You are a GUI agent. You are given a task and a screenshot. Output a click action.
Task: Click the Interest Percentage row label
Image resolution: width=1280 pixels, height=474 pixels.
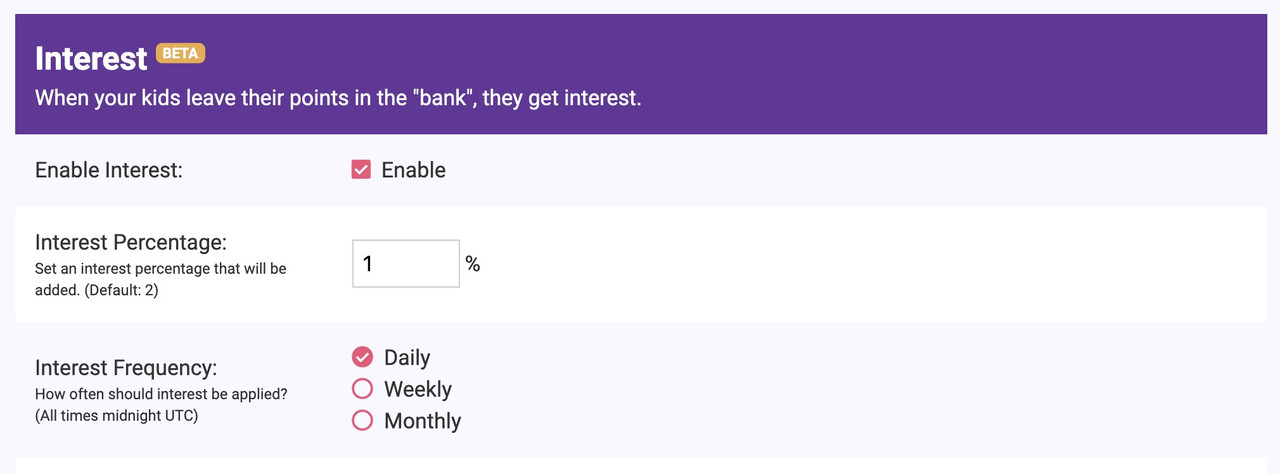pyautogui.click(x=131, y=242)
